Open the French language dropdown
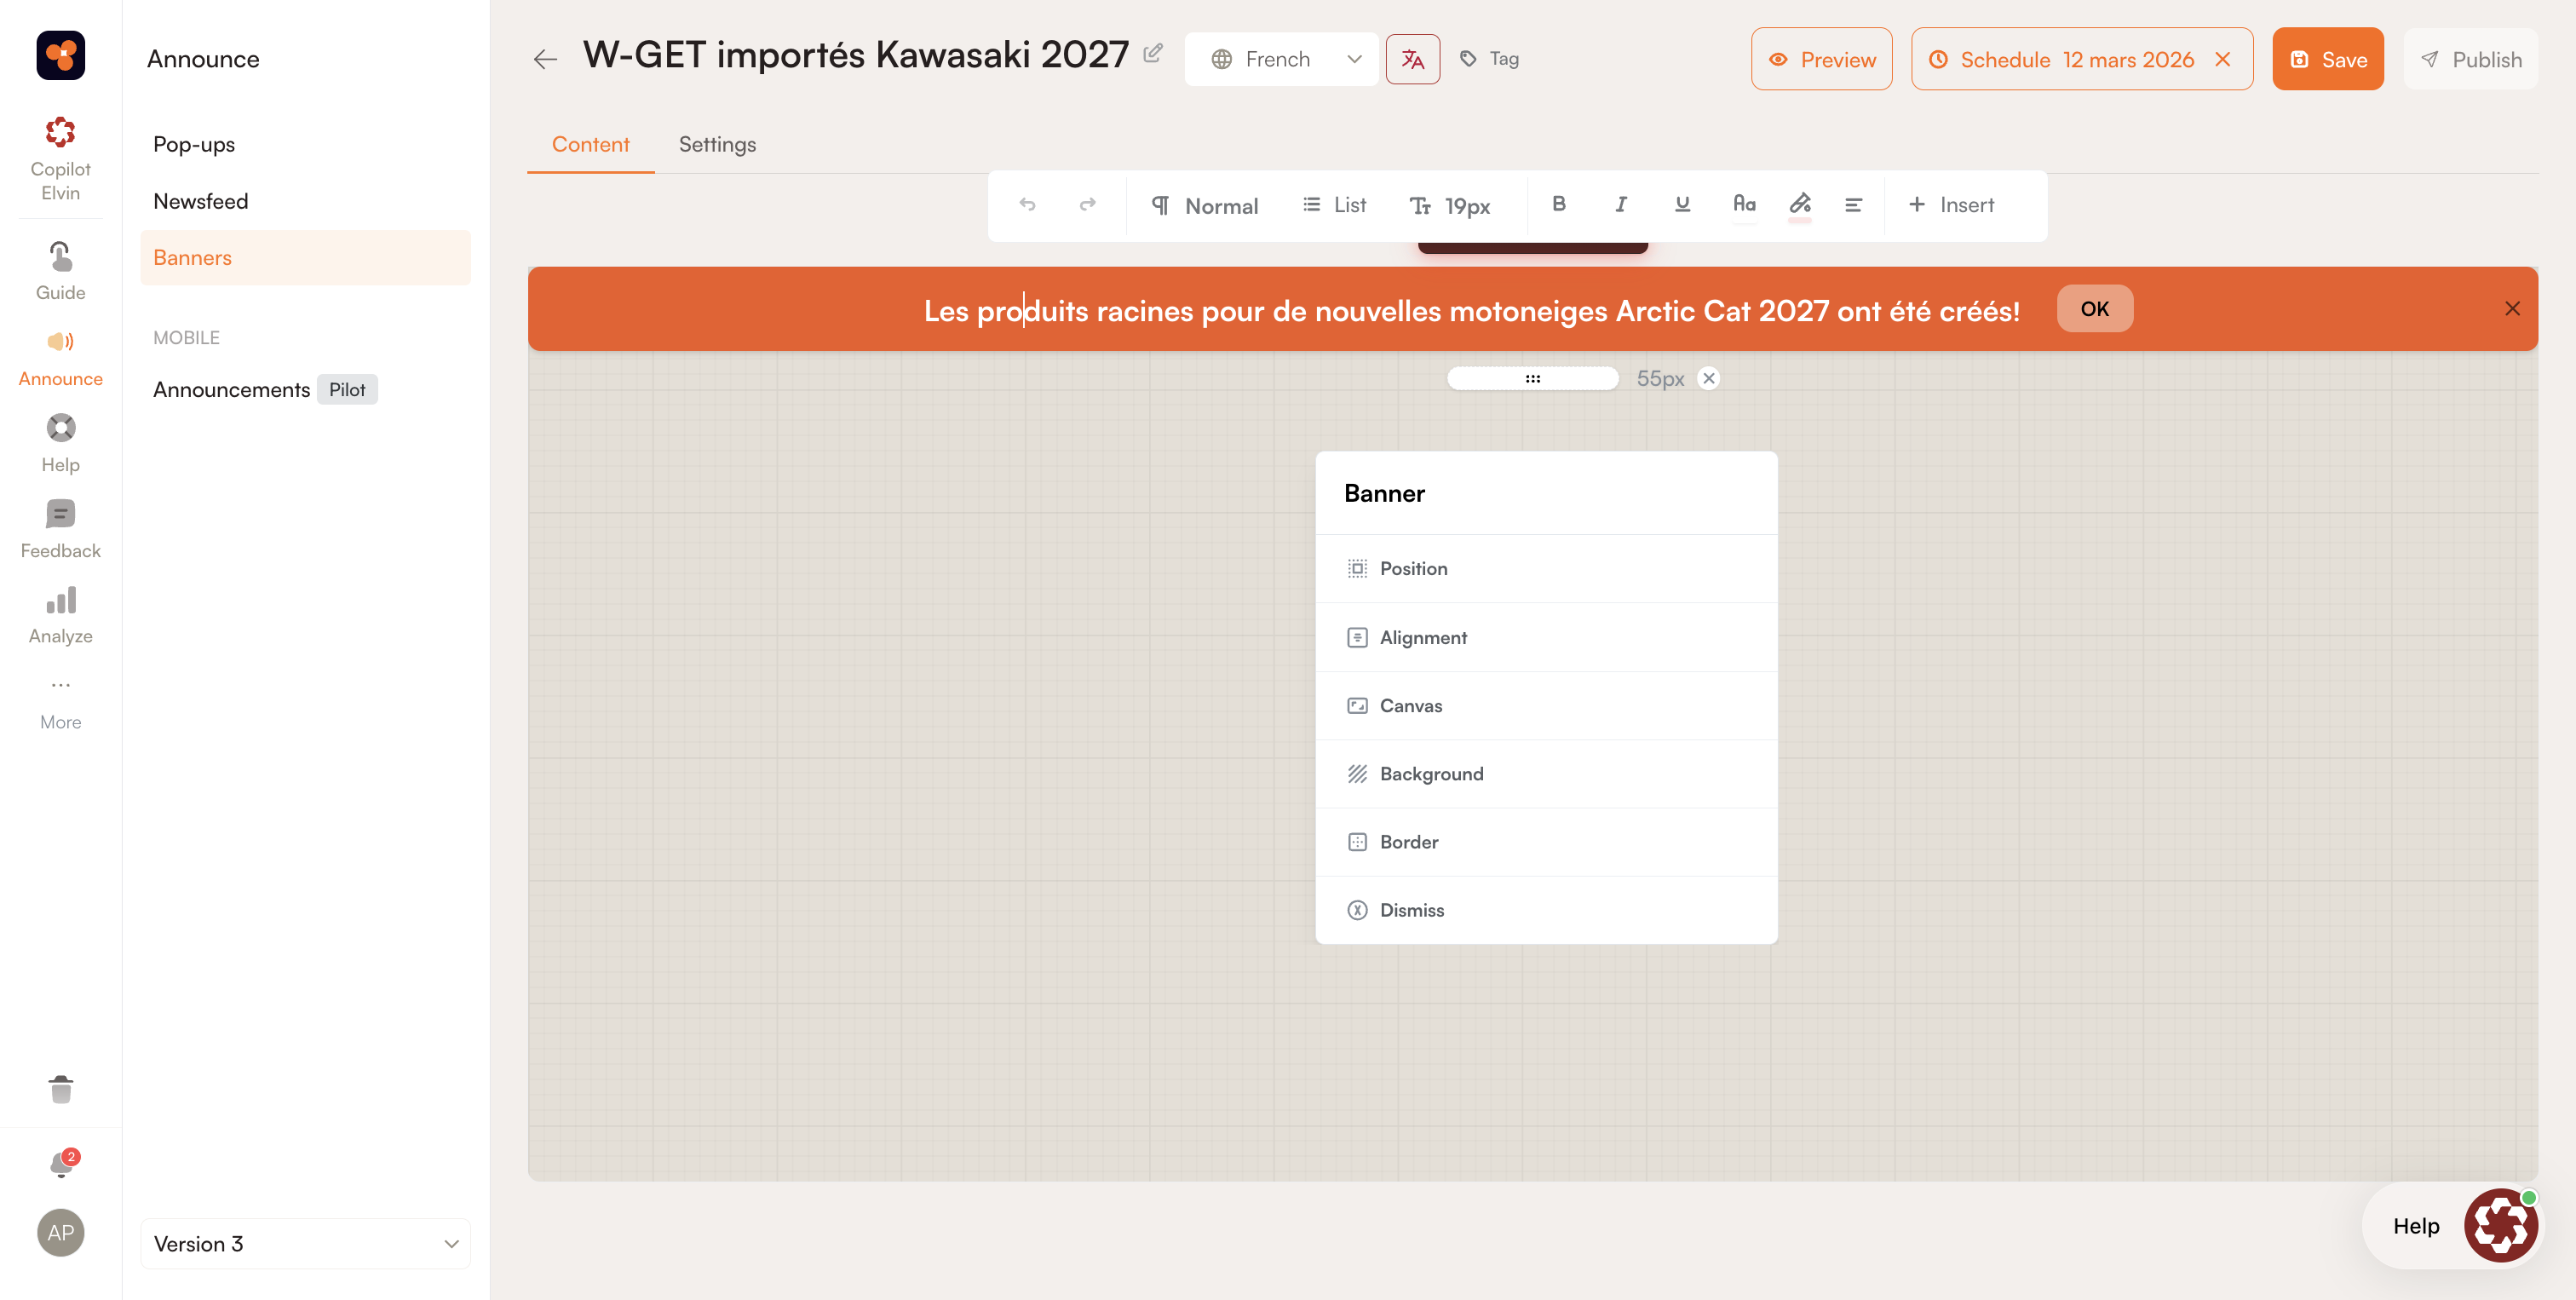The image size is (2576, 1300). click(x=1281, y=59)
